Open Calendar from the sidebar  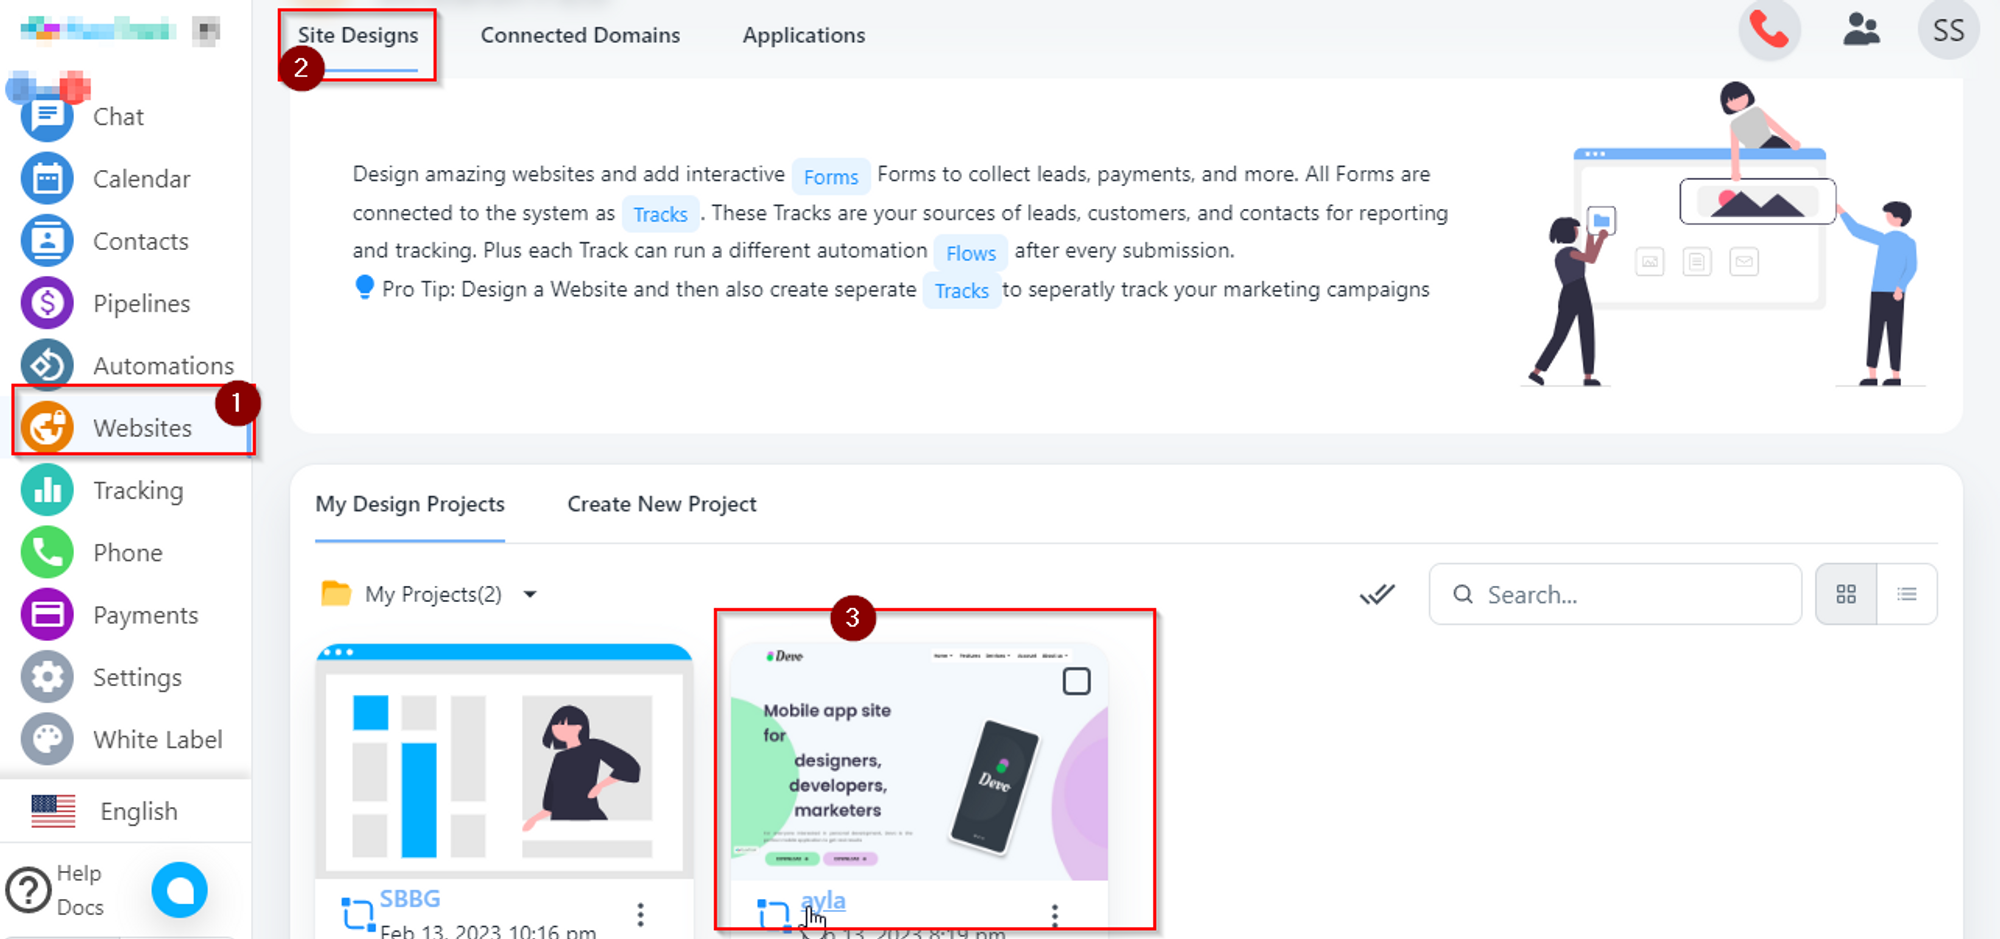tap(47, 179)
